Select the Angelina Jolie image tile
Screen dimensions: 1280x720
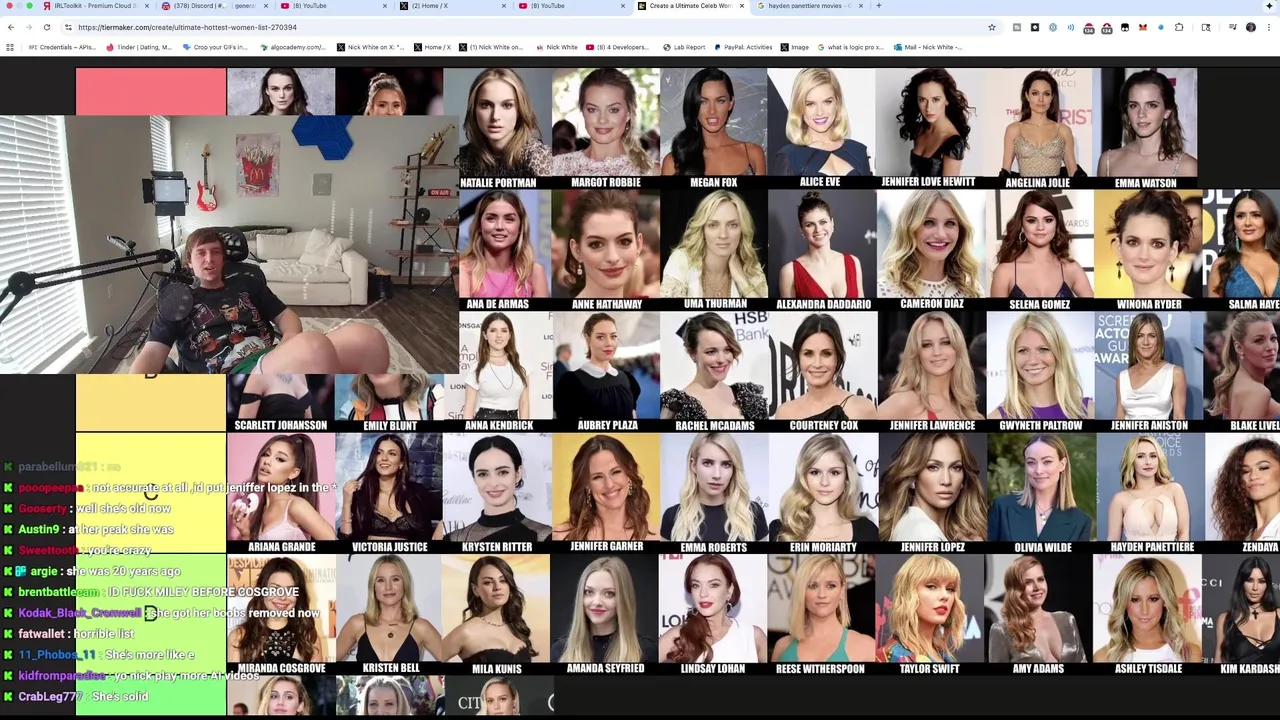(1037, 129)
